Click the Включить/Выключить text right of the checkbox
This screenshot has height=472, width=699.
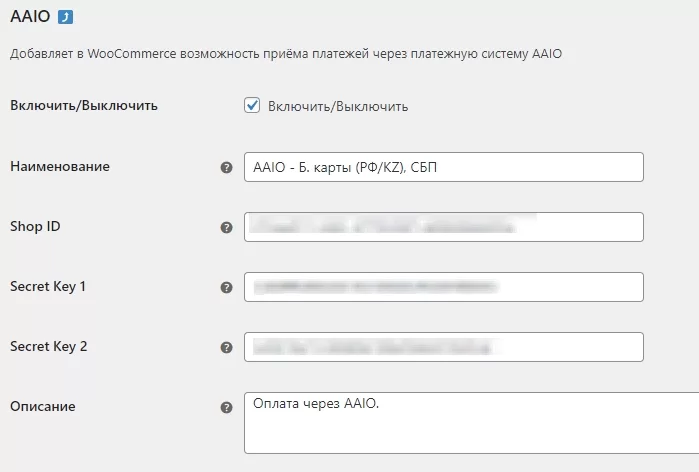pos(337,106)
